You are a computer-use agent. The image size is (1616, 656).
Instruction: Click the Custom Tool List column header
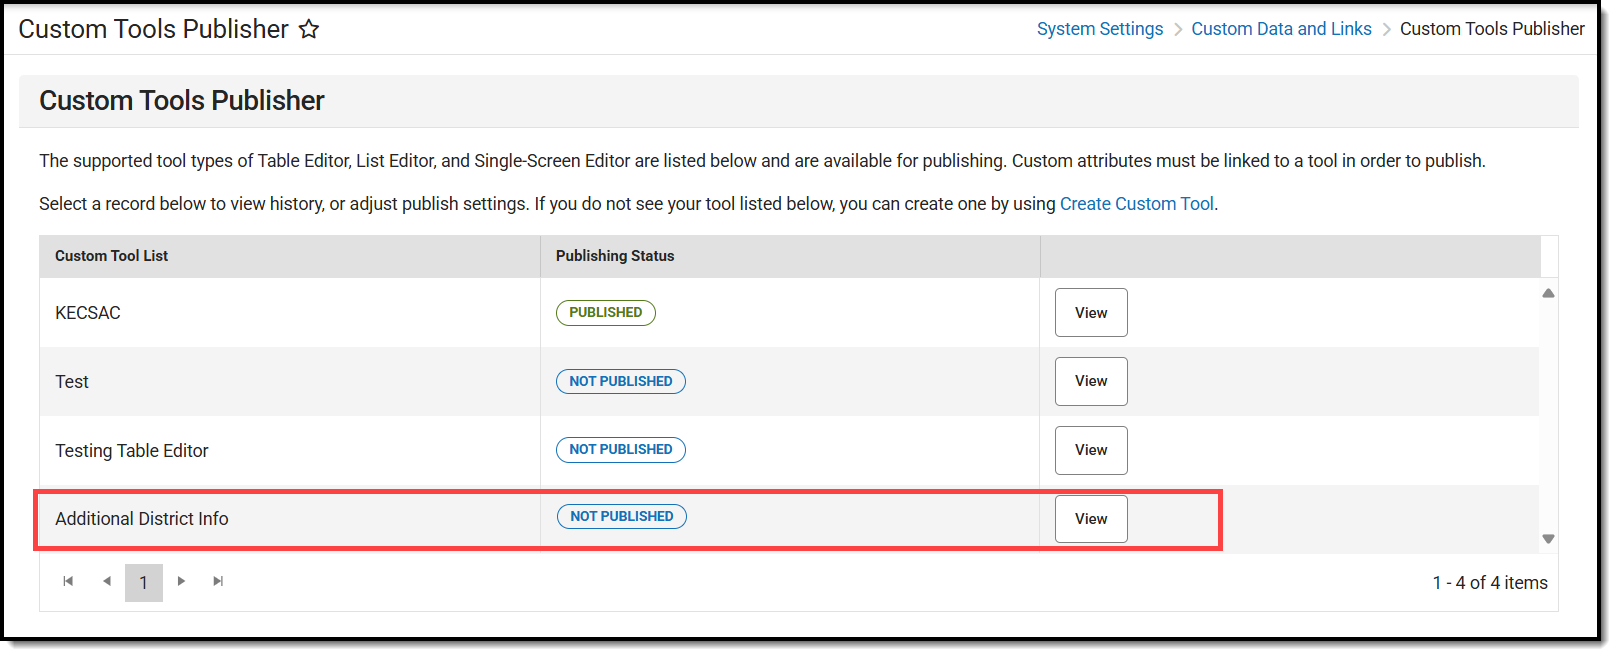click(x=111, y=256)
